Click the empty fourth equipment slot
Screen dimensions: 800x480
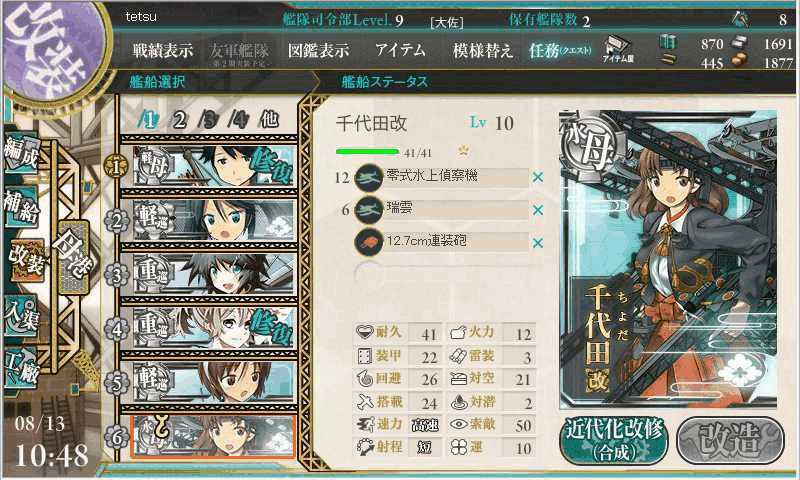[442, 275]
